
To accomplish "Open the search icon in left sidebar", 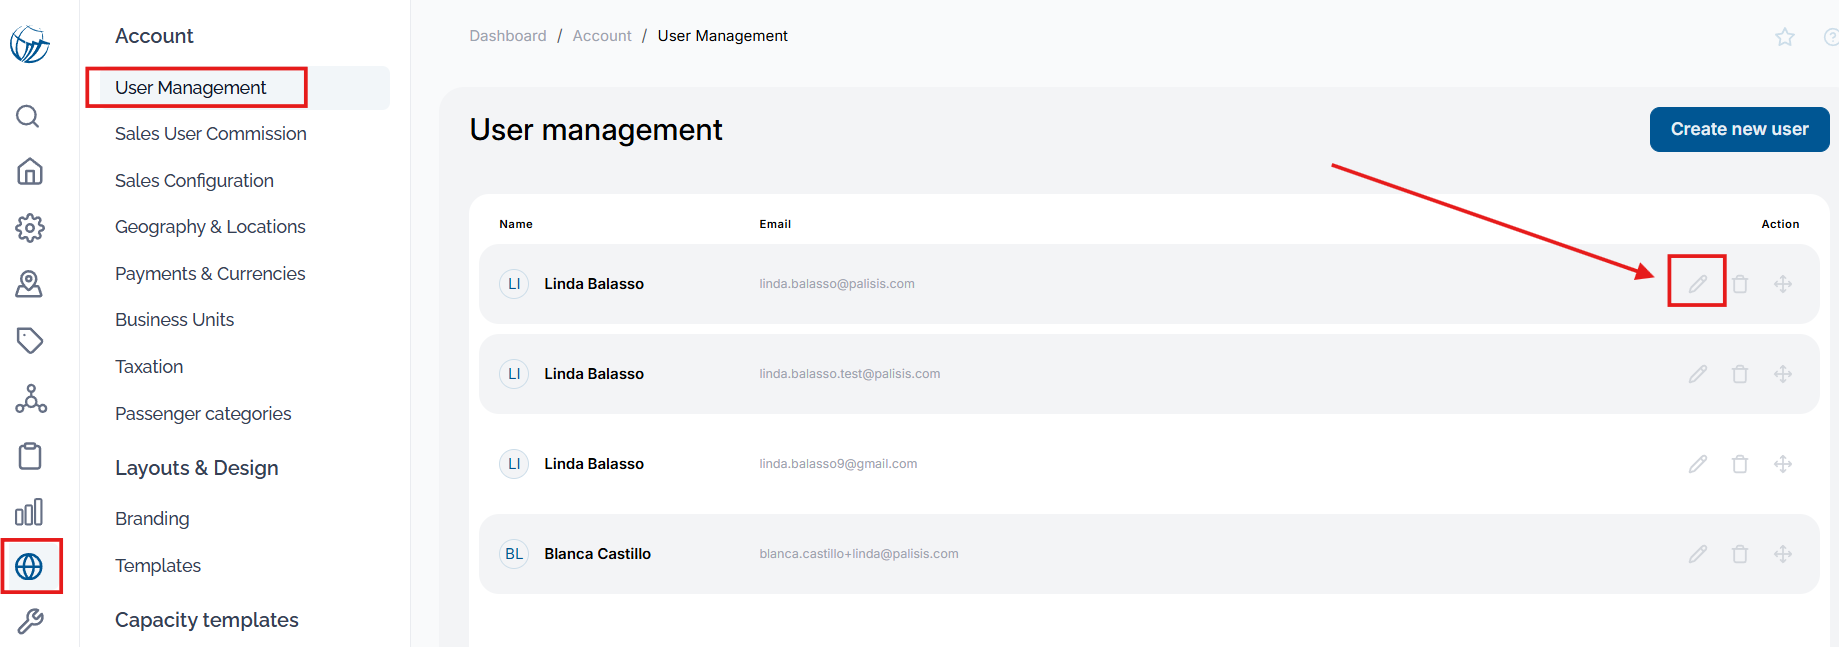I will point(28,116).
